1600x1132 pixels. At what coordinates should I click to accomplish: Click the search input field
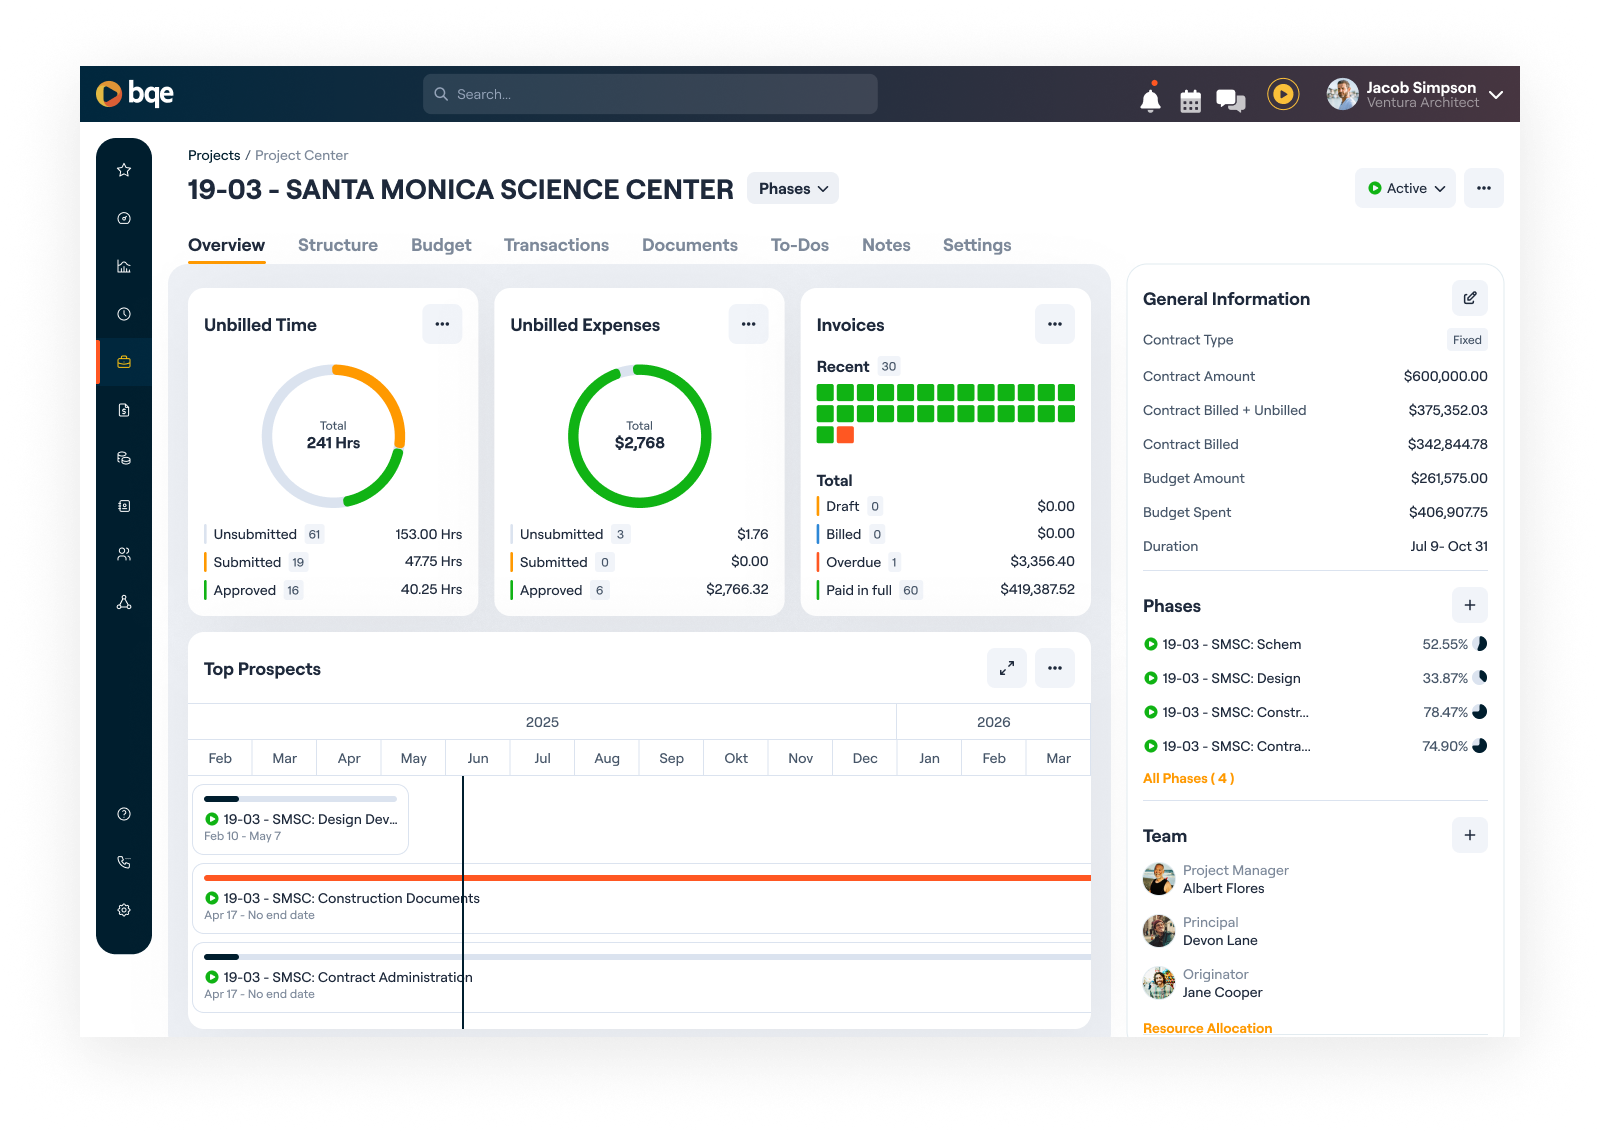coord(650,93)
